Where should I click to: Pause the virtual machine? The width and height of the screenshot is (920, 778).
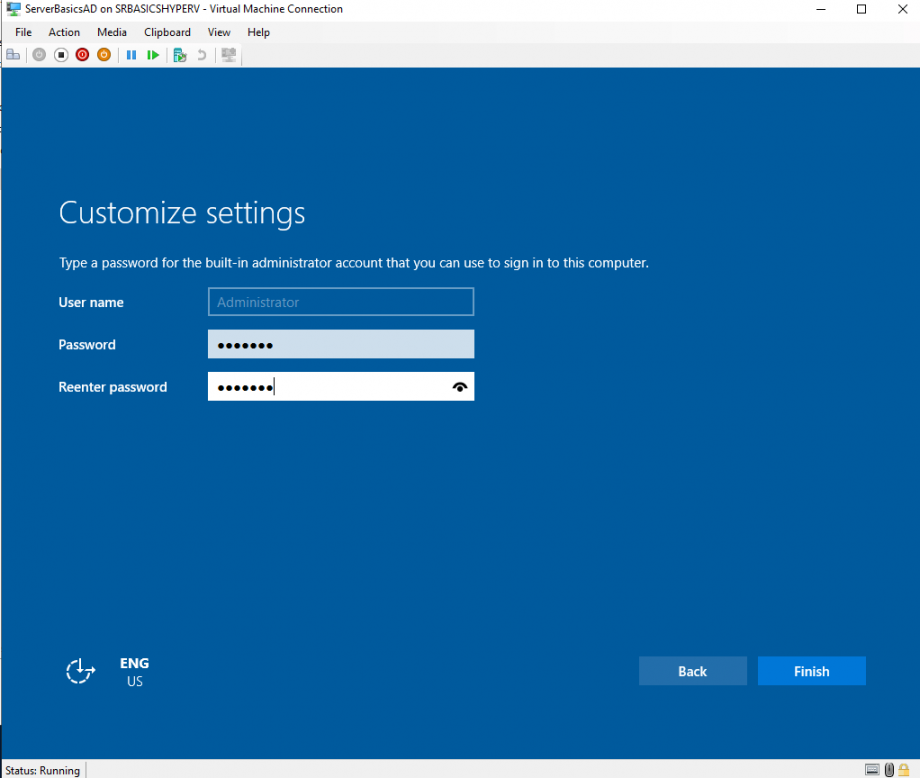click(x=131, y=54)
